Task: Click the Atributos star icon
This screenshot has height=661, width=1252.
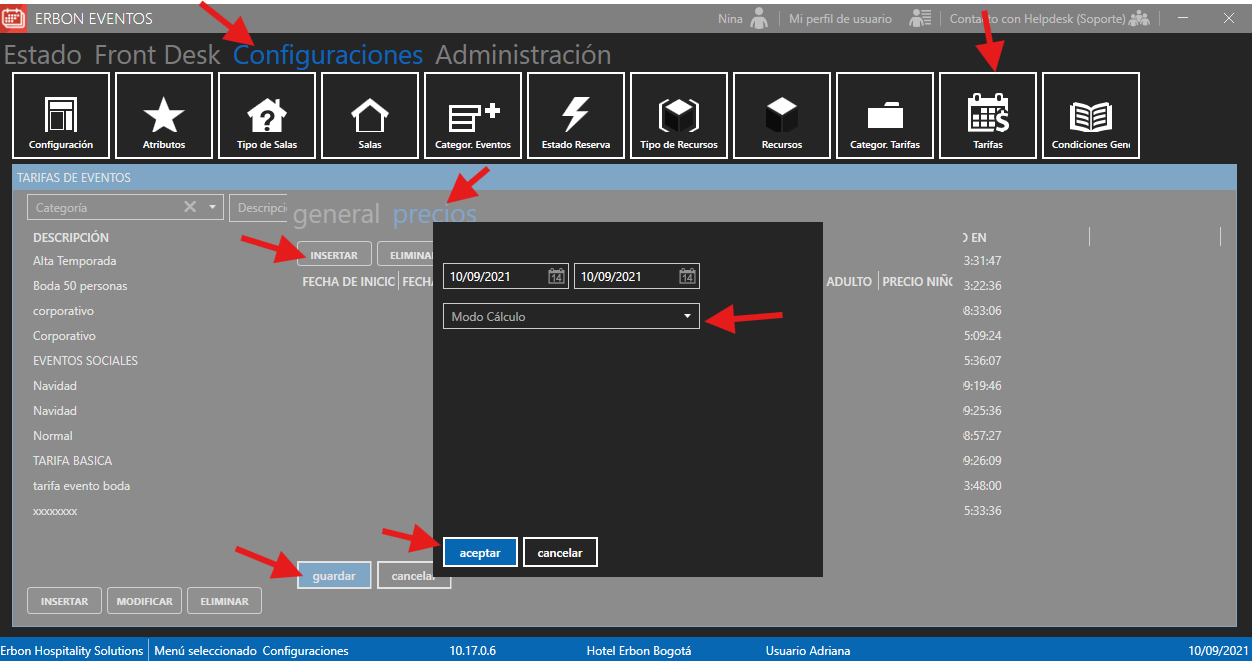Action: (164, 115)
